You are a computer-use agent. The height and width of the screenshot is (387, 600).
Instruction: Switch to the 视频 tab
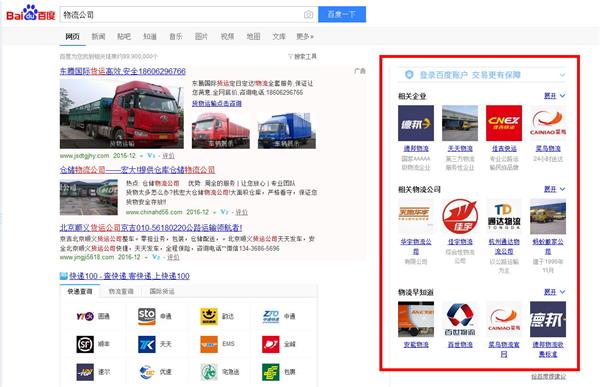point(227,36)
